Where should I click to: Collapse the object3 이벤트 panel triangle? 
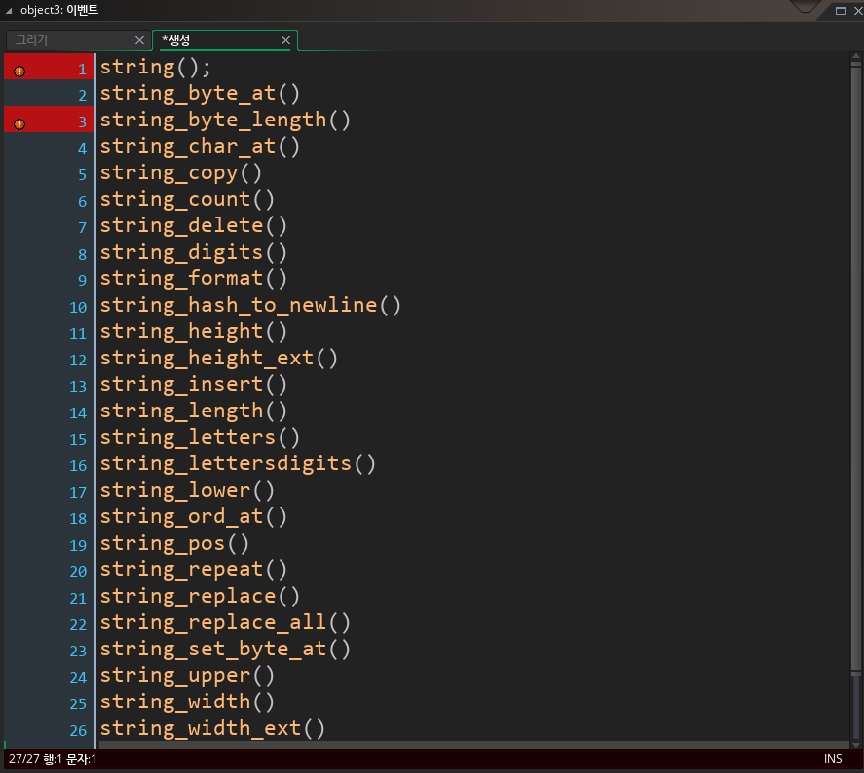9,10
